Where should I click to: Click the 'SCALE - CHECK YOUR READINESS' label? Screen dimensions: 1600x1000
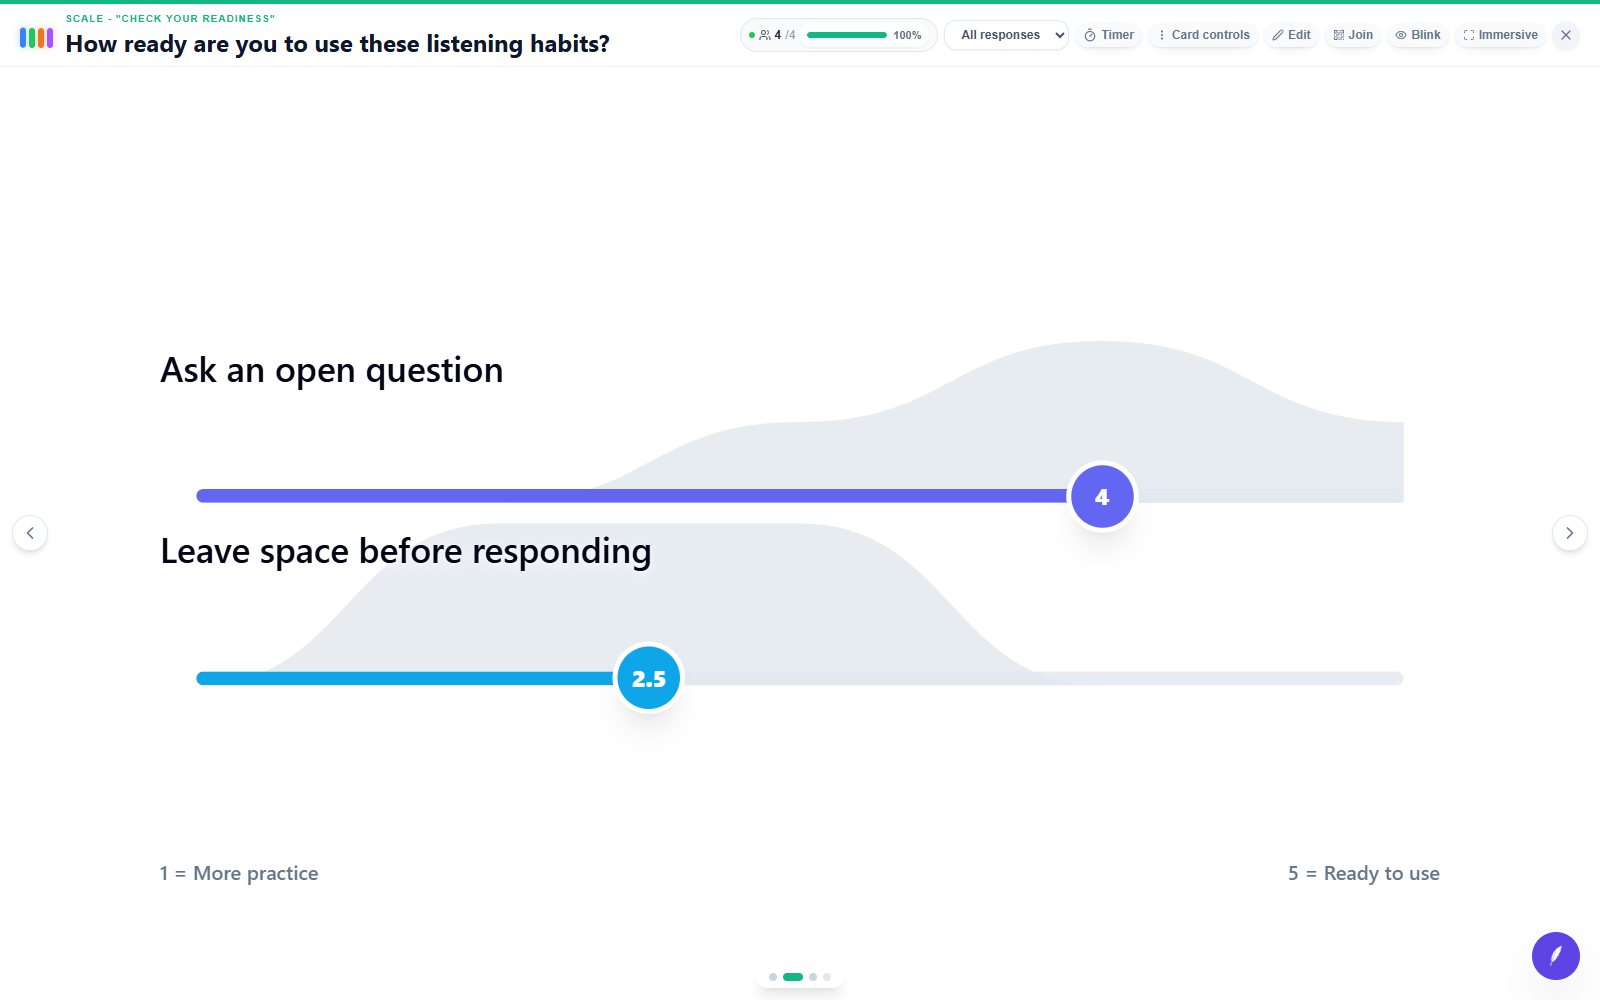170,18
